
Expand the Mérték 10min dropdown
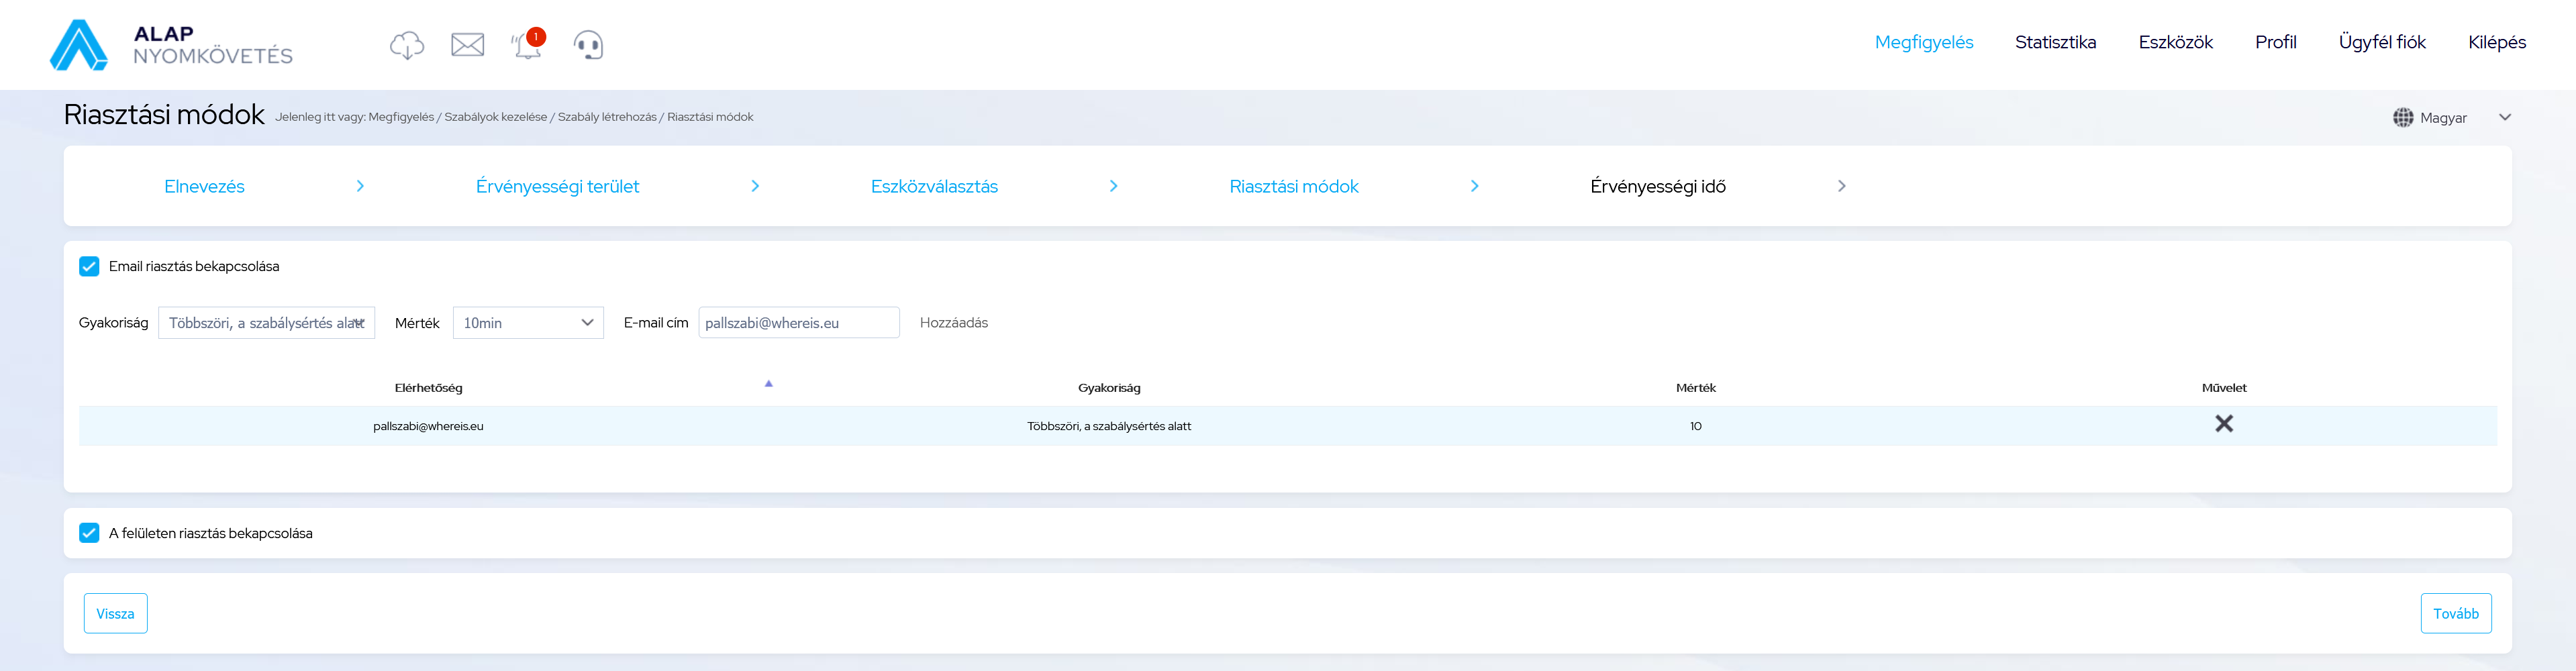(527, 323)
